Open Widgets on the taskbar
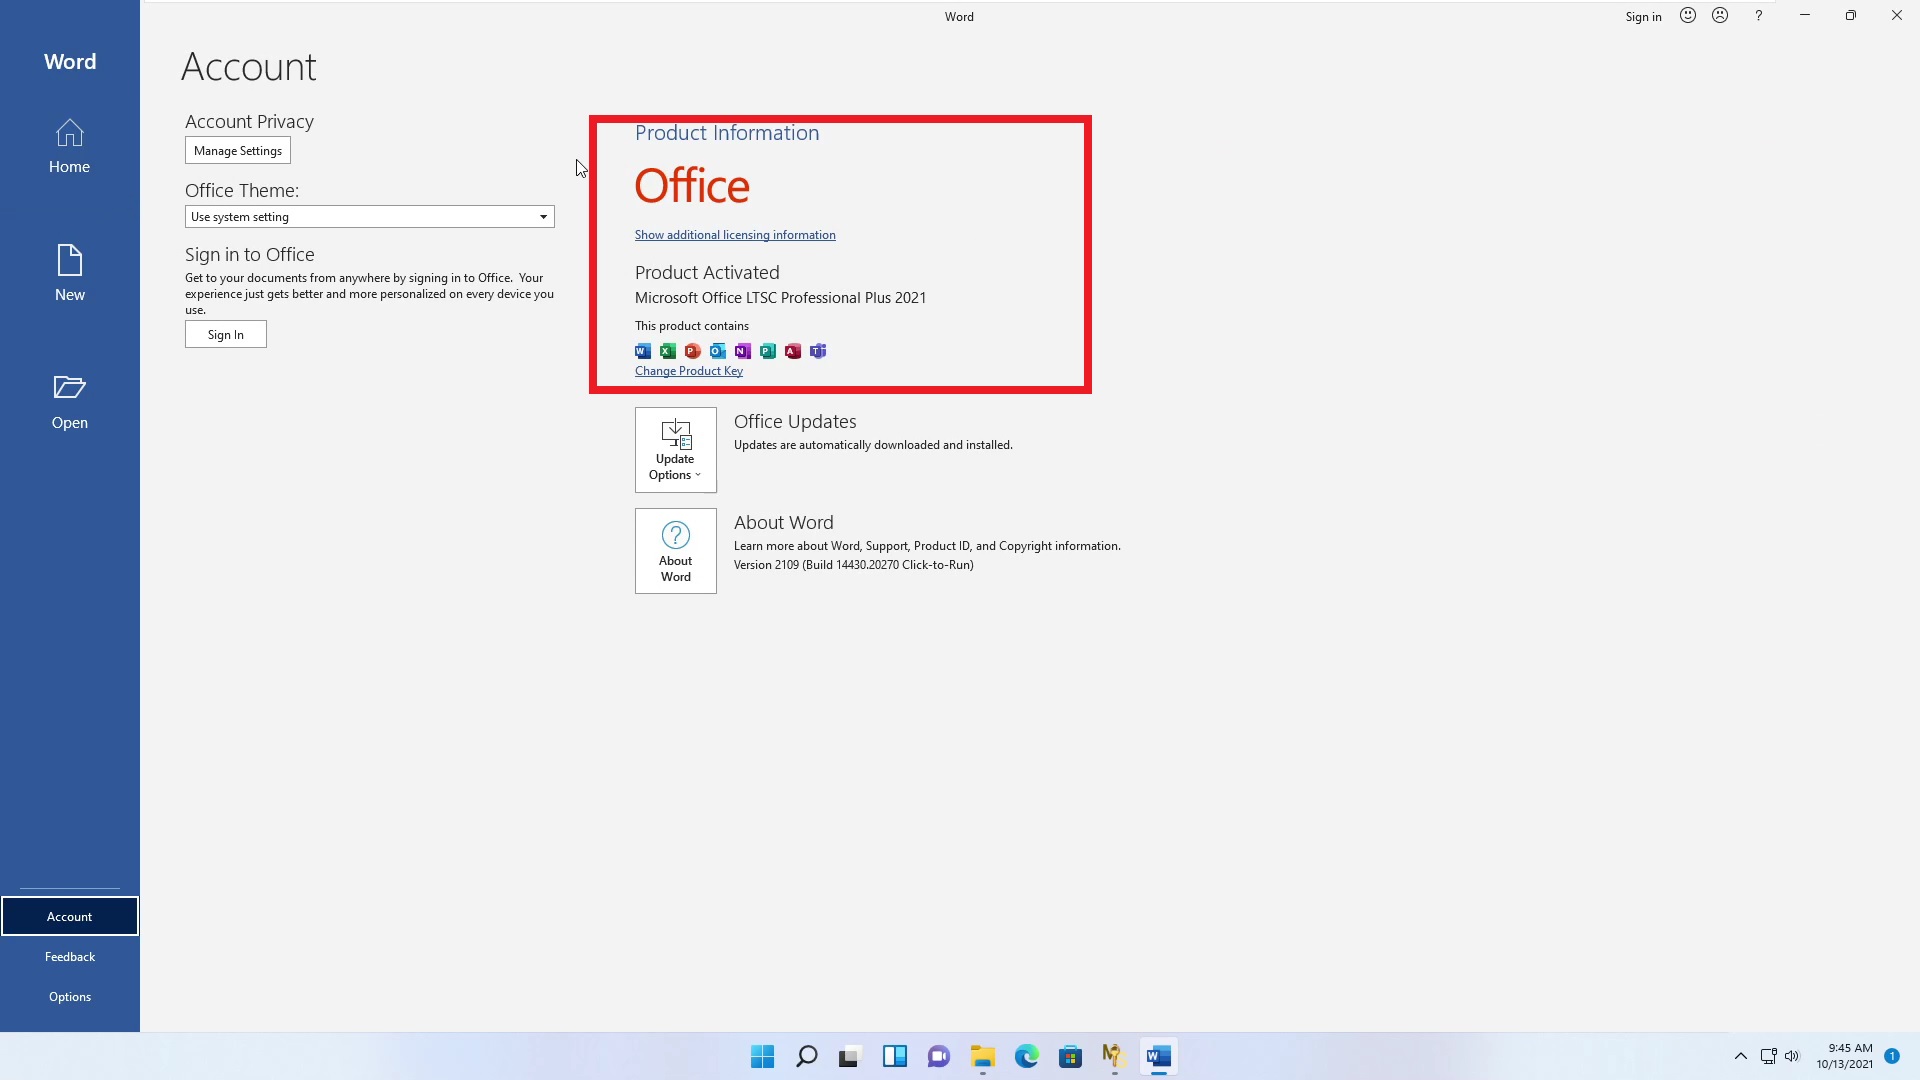This screenshot has width=1920, height=1080. (x=894, y=1057)
